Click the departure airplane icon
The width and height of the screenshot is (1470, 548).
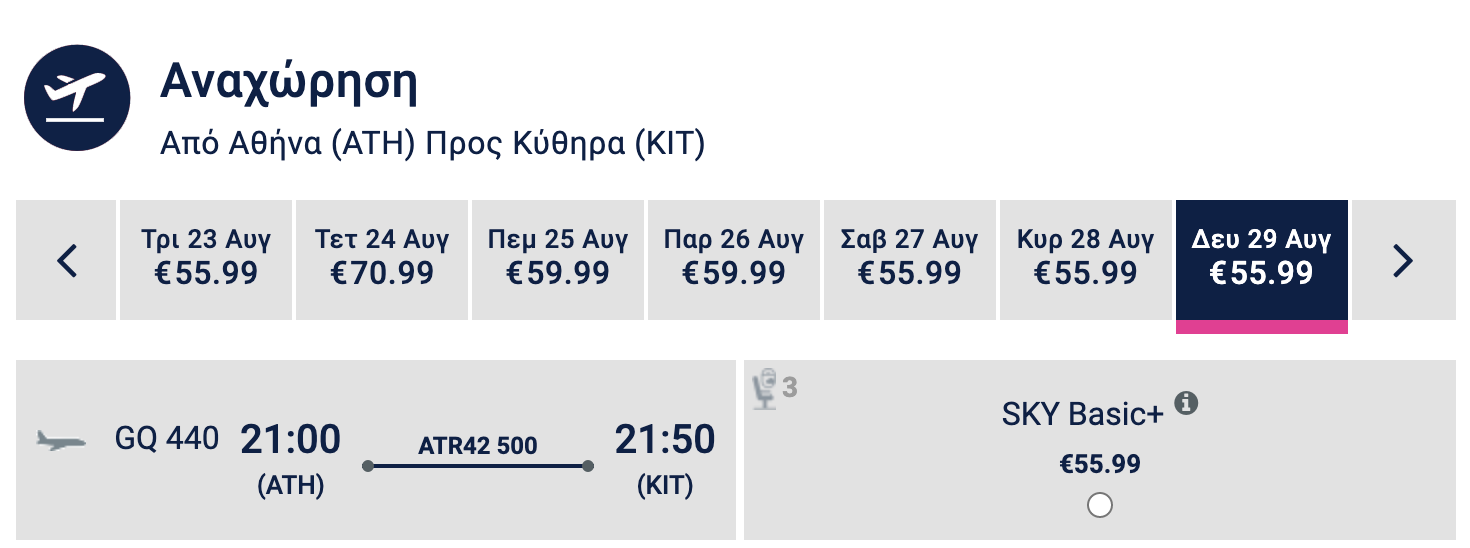77,97
